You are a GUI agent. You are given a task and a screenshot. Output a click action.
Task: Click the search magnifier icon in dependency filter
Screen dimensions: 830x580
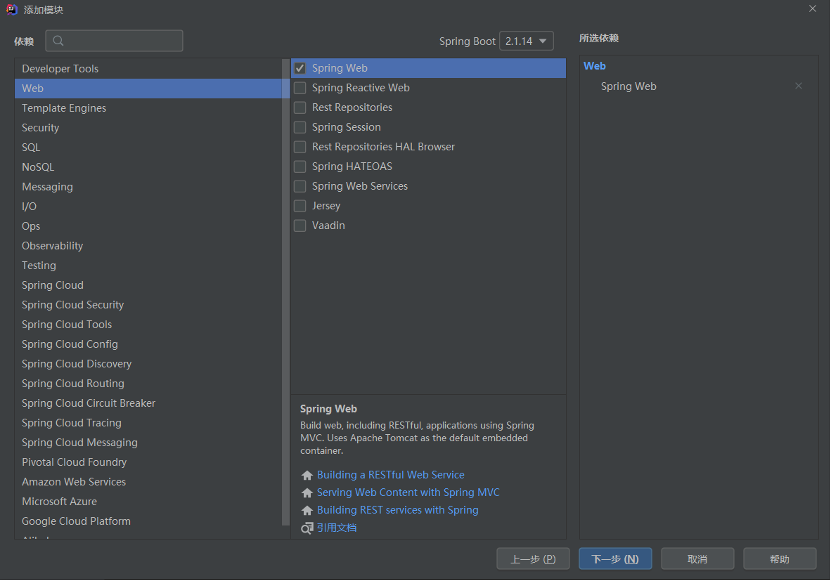58,41
